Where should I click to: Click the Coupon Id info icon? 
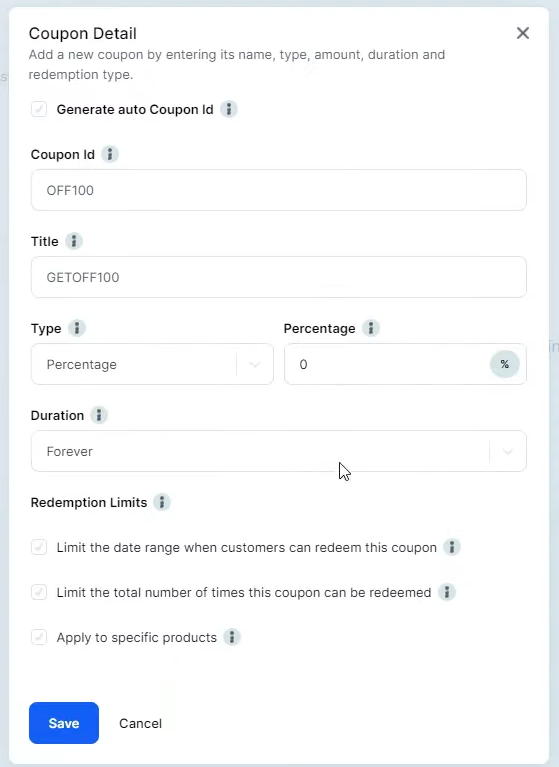(x=110, y=154)
